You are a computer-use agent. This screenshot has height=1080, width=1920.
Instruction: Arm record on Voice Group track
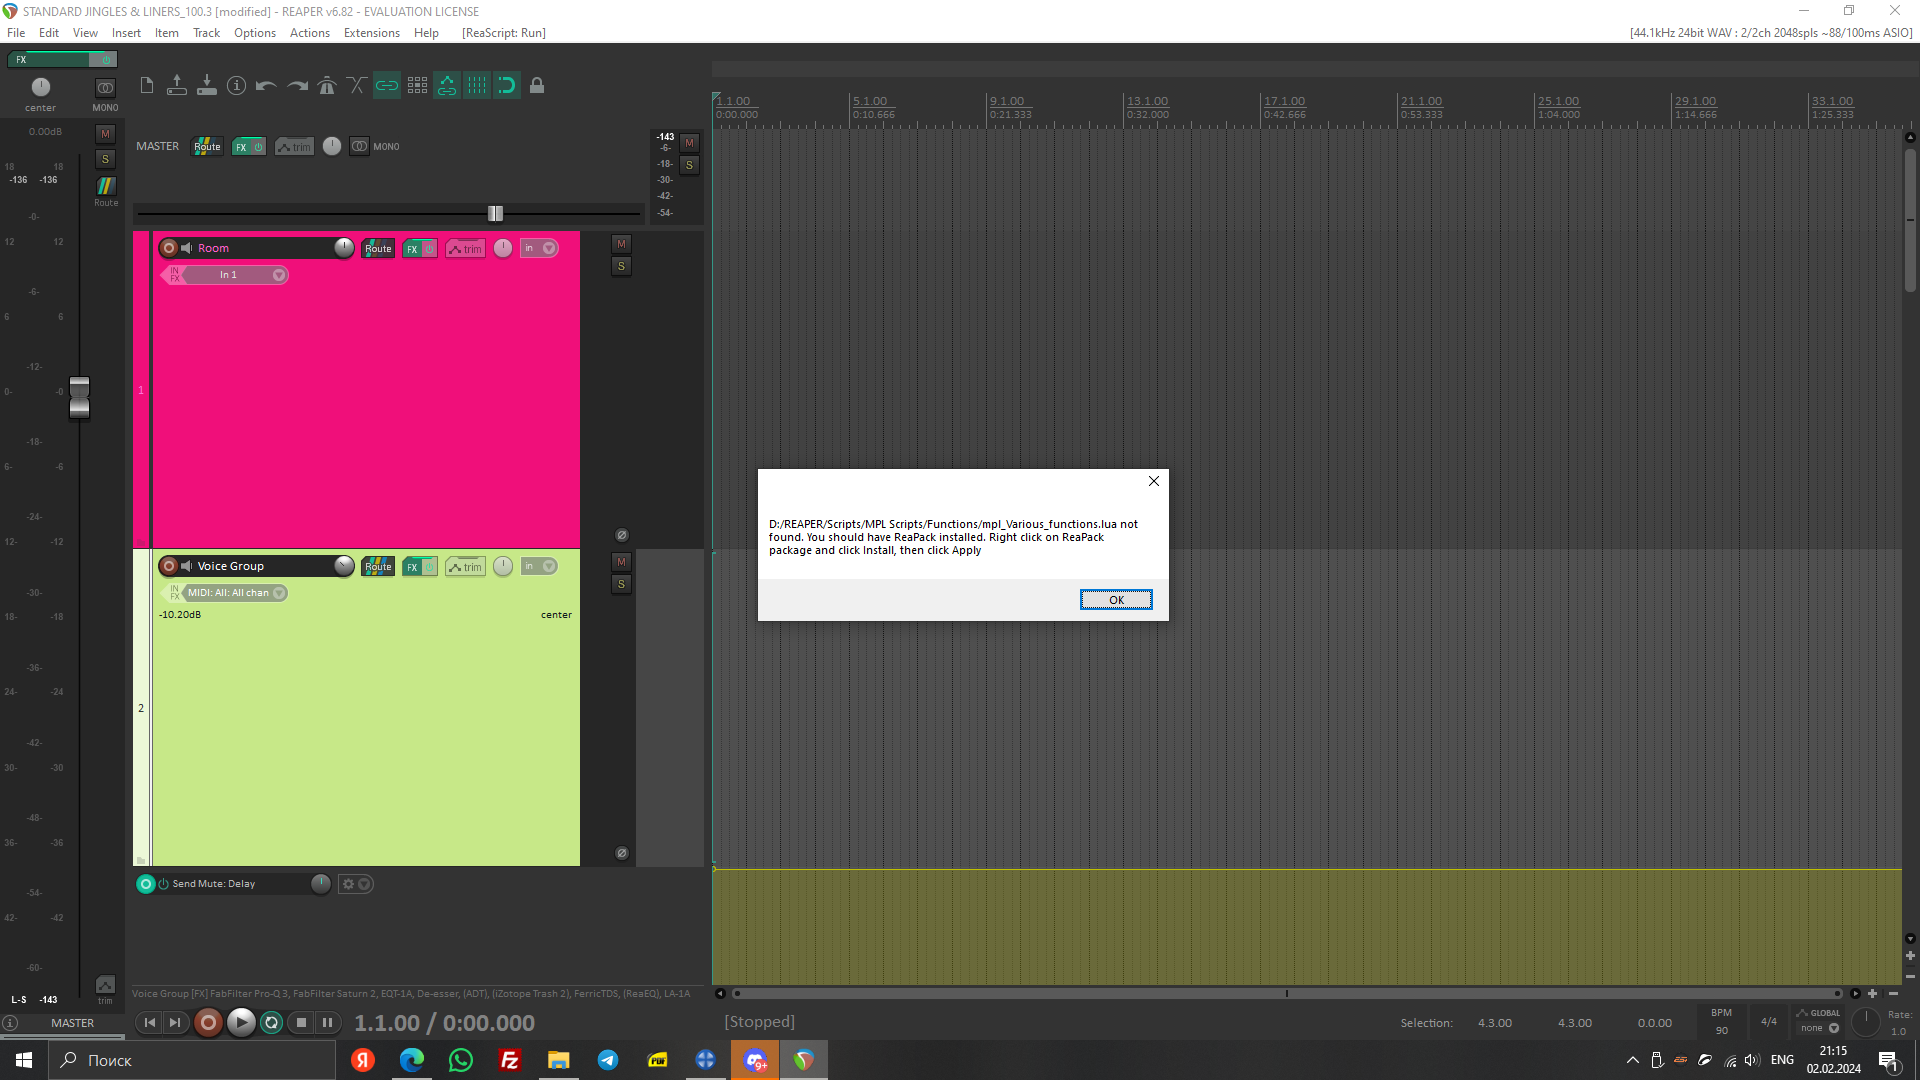pyautogui.click(x=169, y=566)
